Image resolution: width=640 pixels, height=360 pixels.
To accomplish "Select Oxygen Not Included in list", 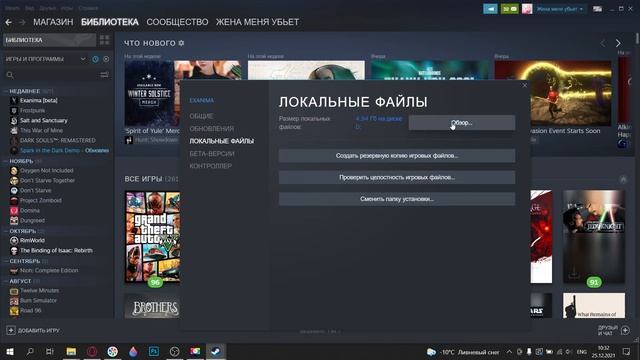I will 47,171.
